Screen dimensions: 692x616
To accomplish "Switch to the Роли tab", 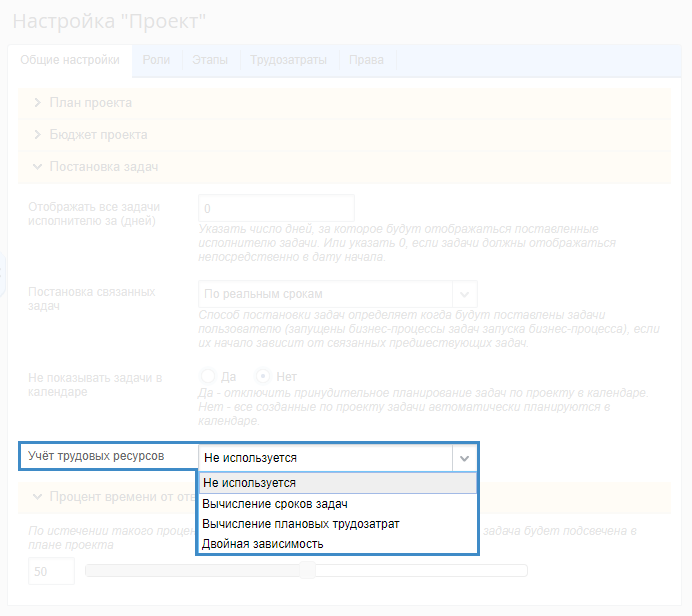I will click(156, 60).
